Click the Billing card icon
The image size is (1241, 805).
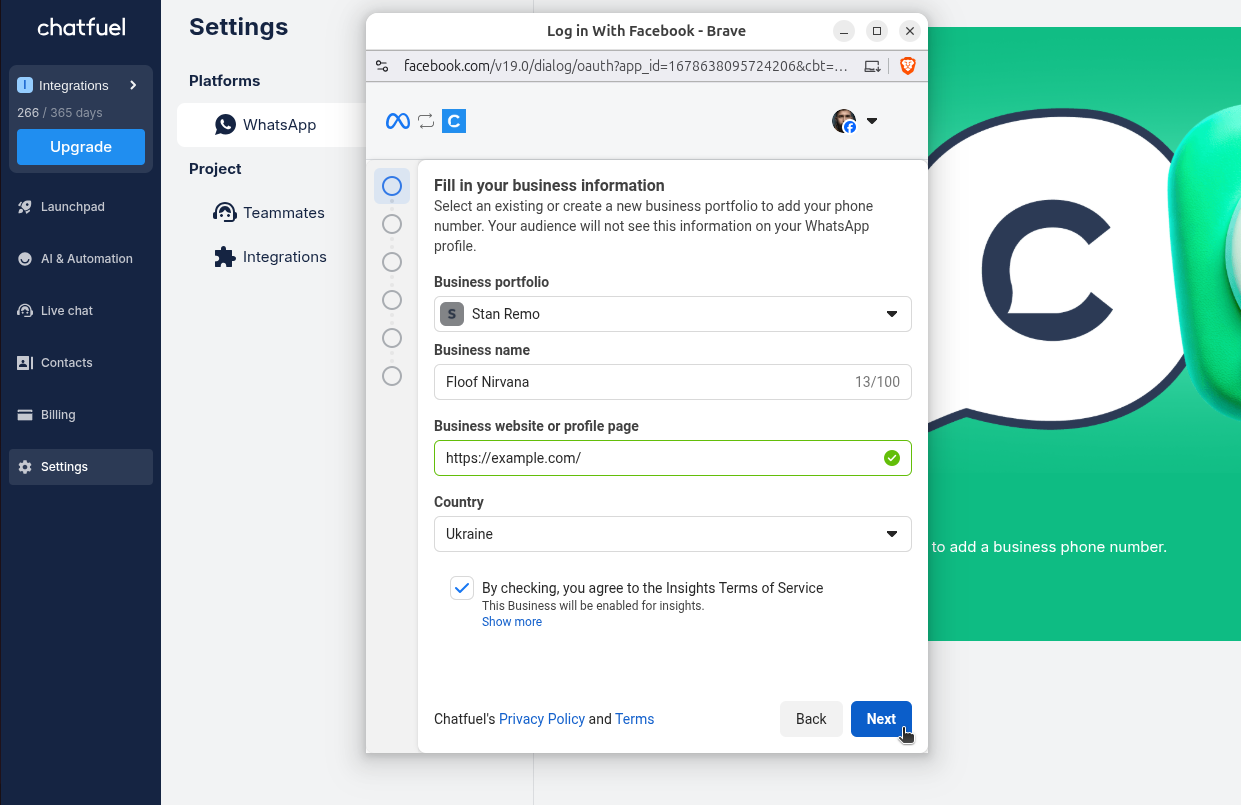click(x=25, y=415)
